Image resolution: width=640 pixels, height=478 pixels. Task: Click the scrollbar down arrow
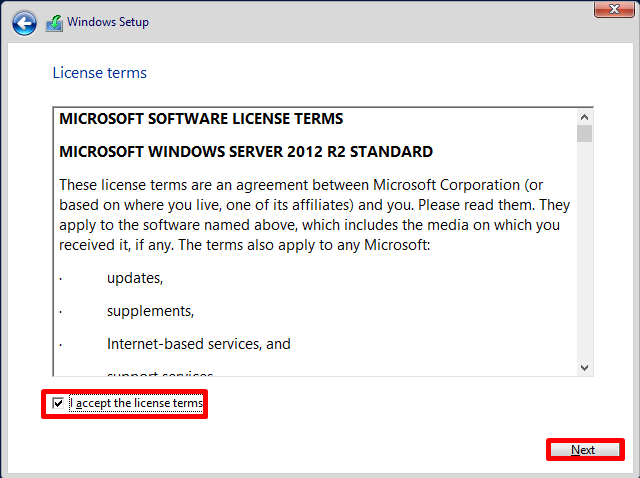[584, 368]
